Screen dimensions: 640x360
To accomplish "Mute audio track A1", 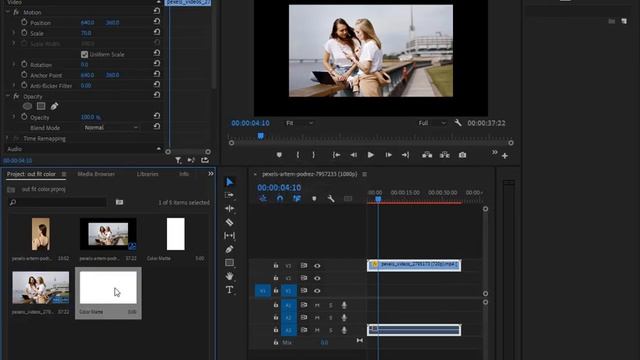I will (317, 305).
